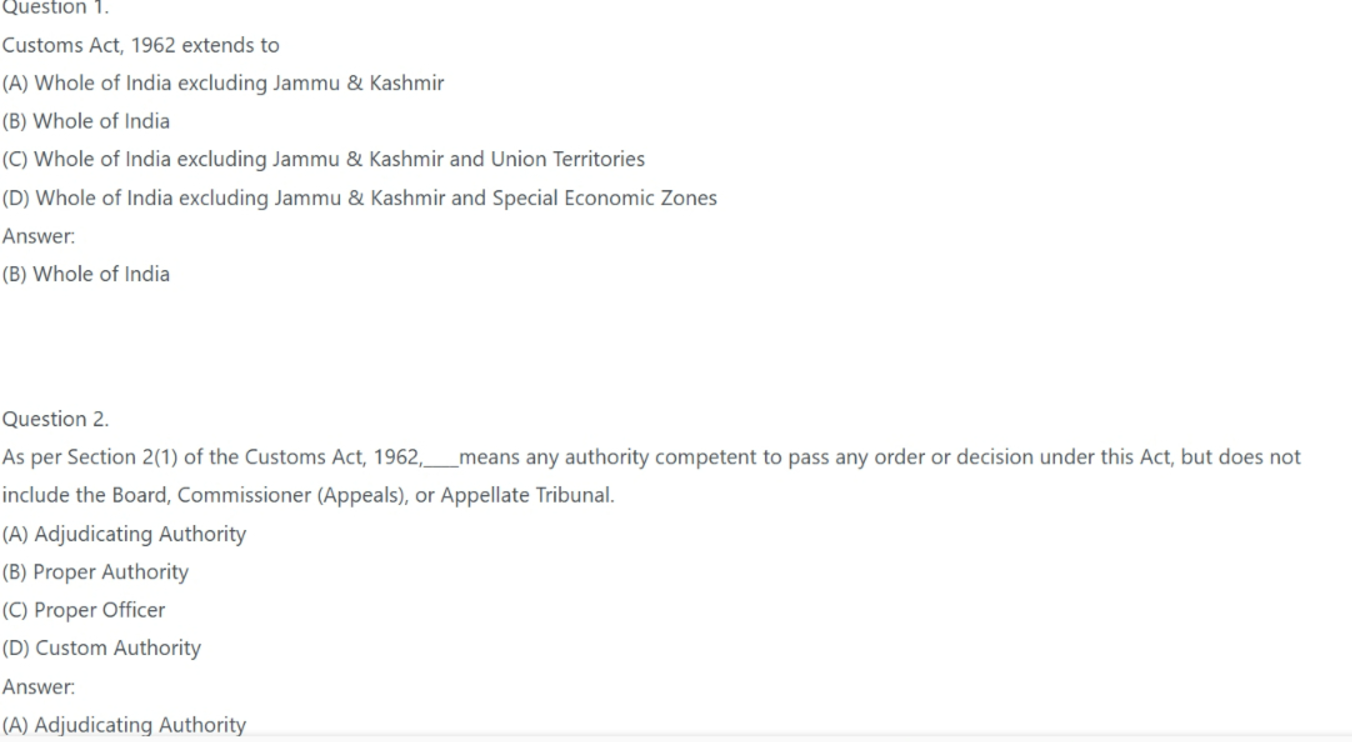Click the text Customs Act, 1962 extends to

141,45
